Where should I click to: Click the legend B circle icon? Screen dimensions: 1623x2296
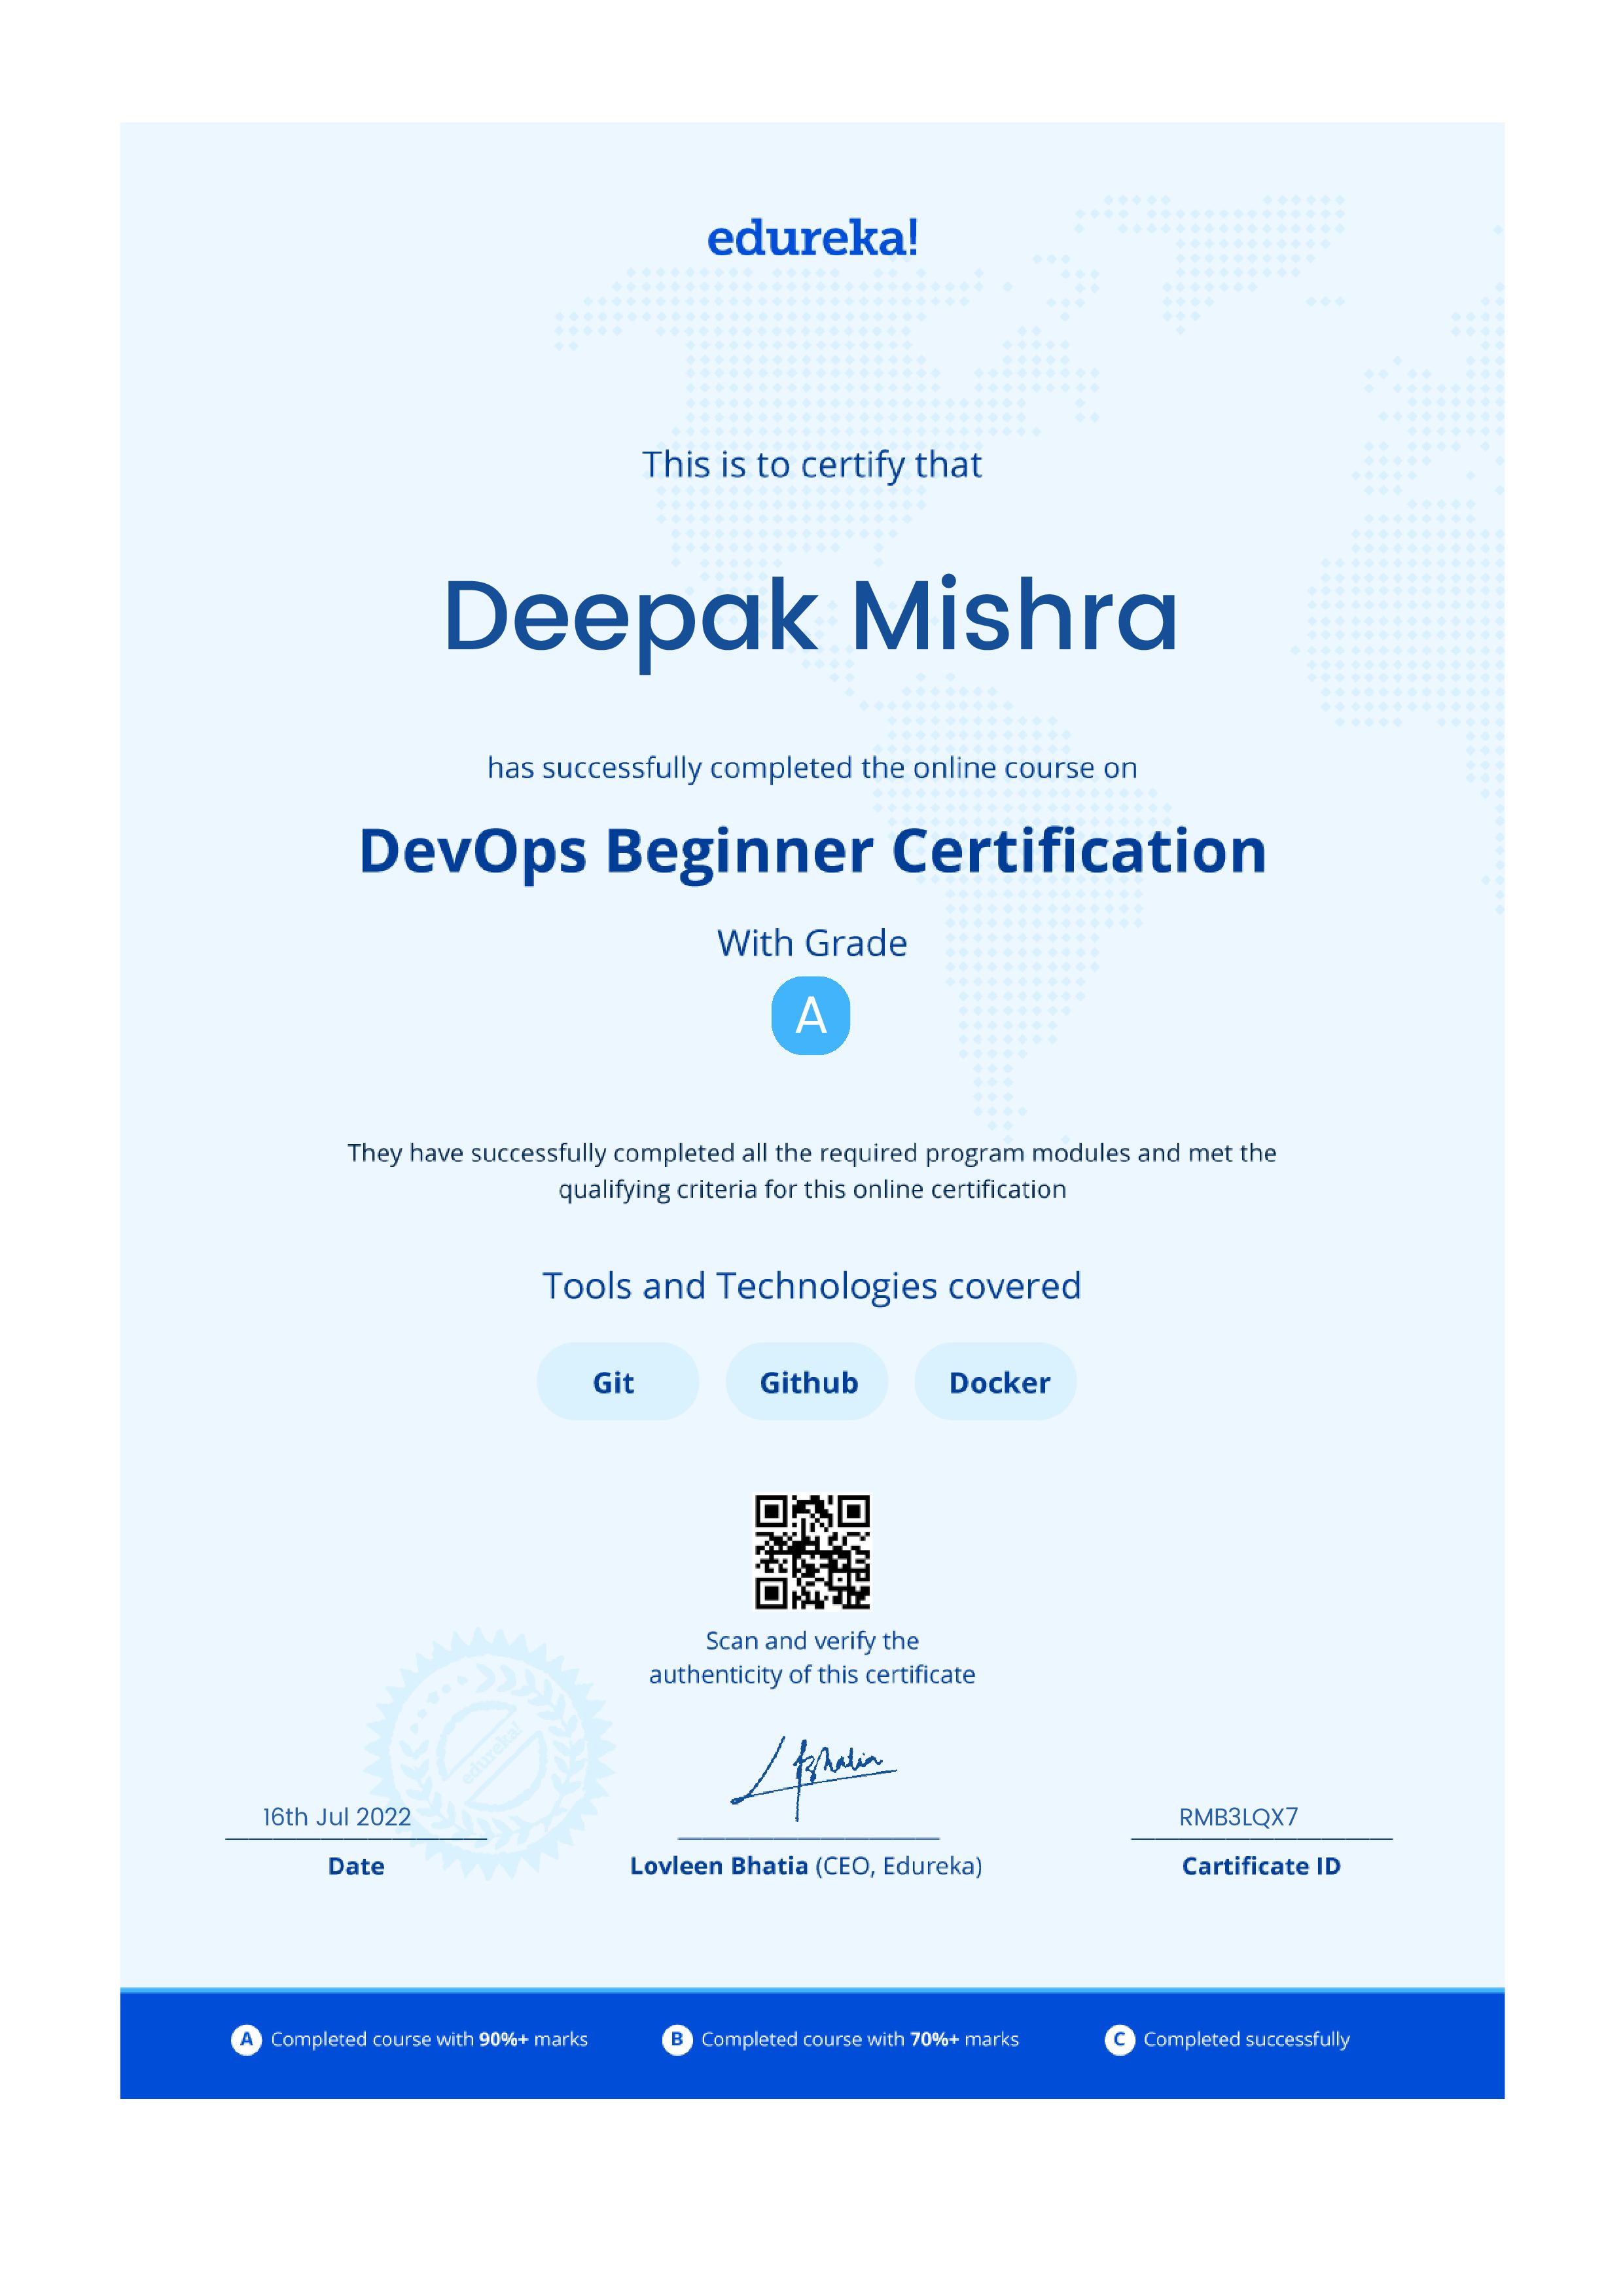[677, 2039]
